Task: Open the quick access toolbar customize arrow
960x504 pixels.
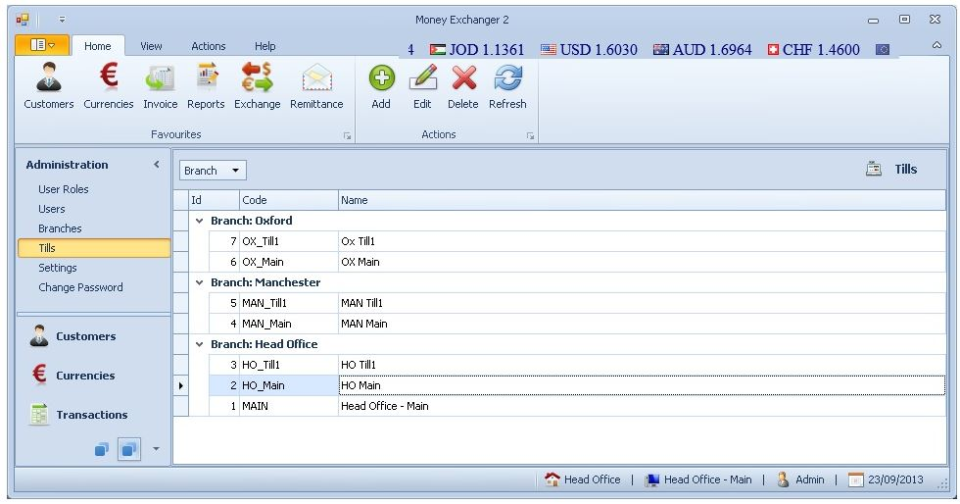Action: click(x=62, y=20)
